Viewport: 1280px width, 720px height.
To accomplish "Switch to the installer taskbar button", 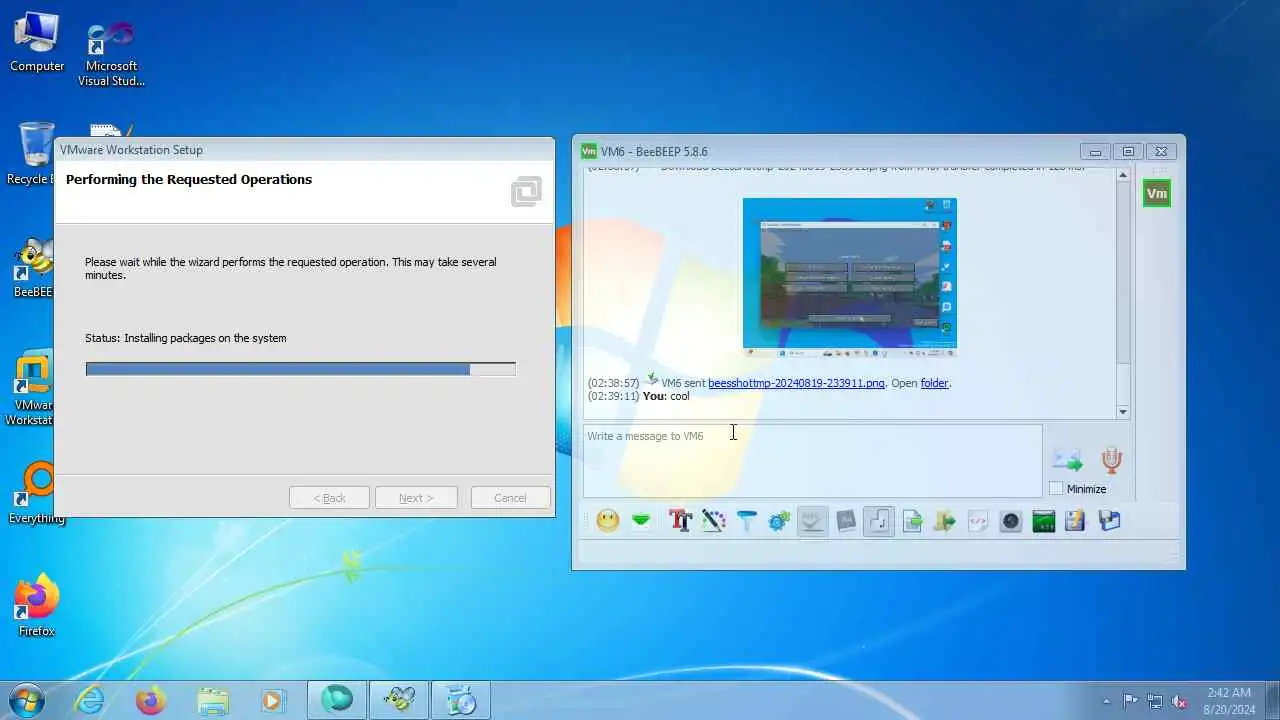I will (461, 700).
